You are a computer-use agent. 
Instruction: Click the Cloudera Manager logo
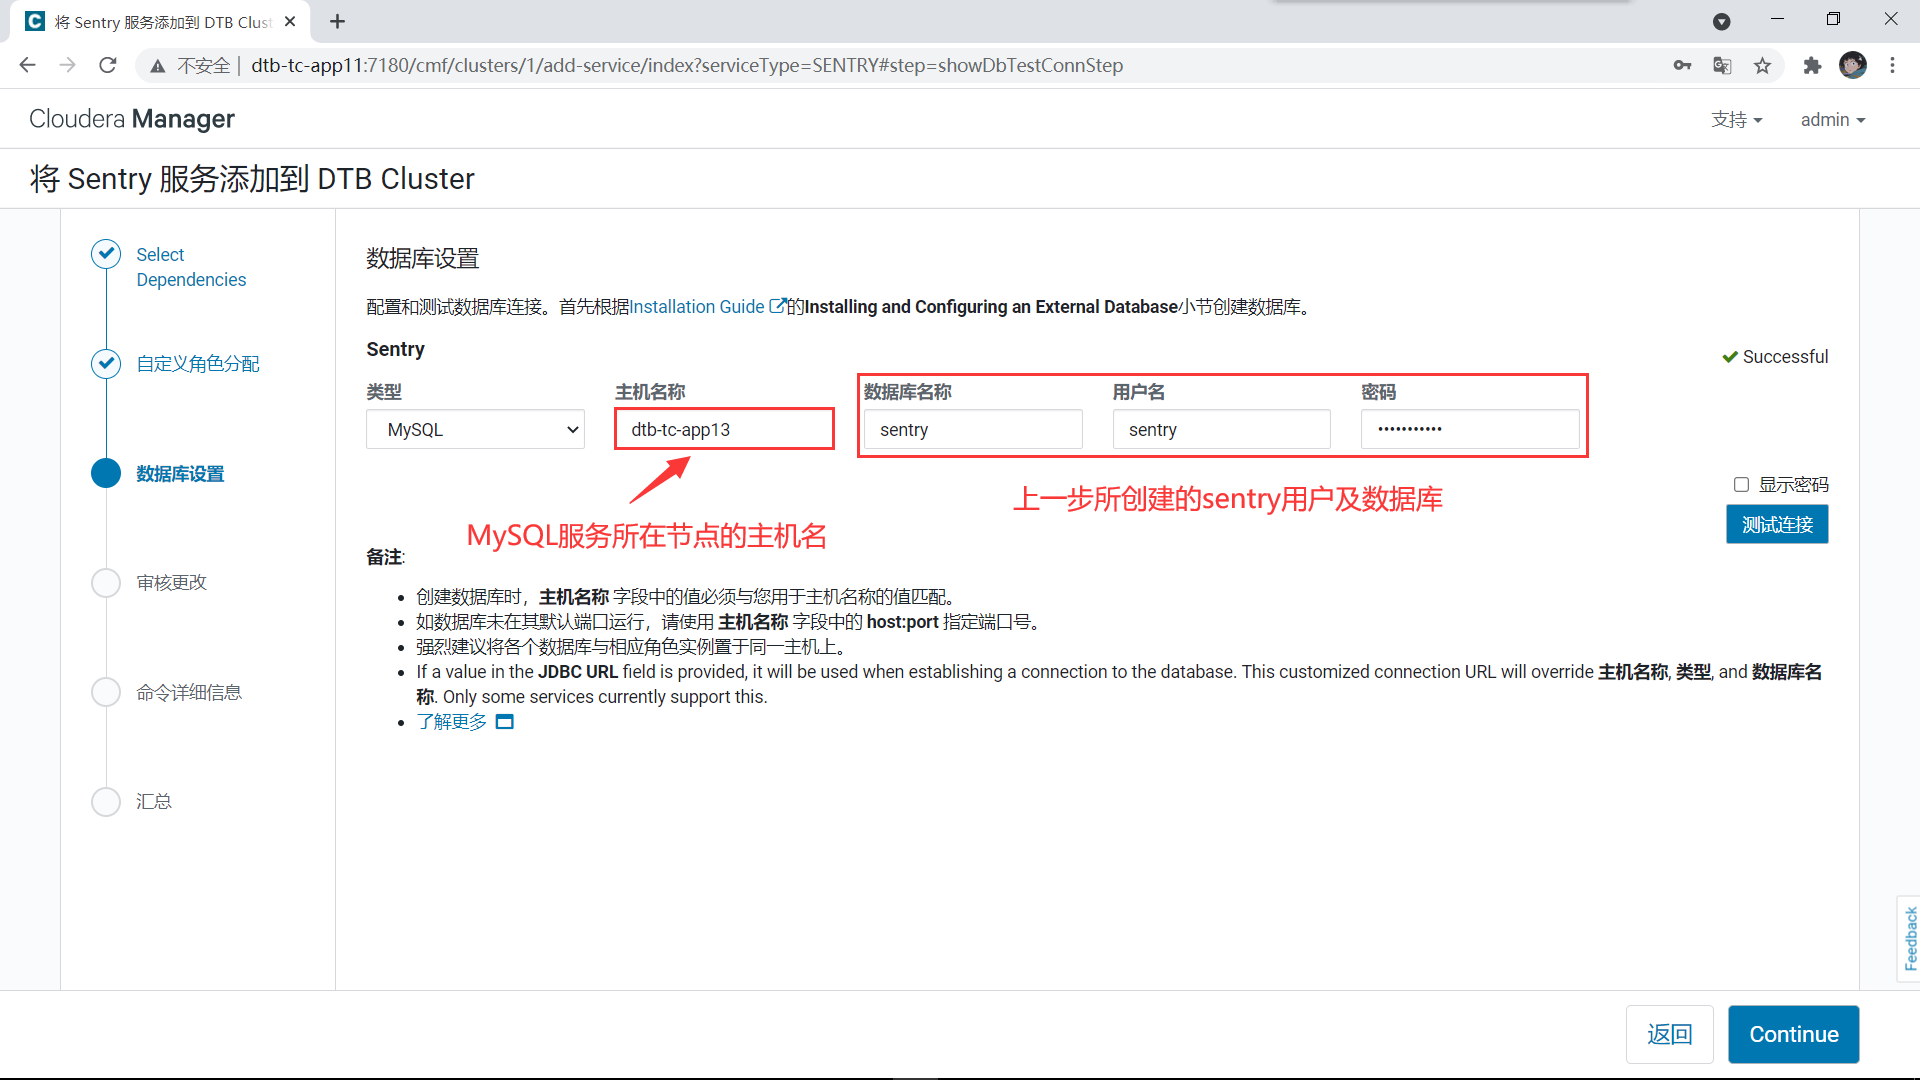click(x=132, y=119)
